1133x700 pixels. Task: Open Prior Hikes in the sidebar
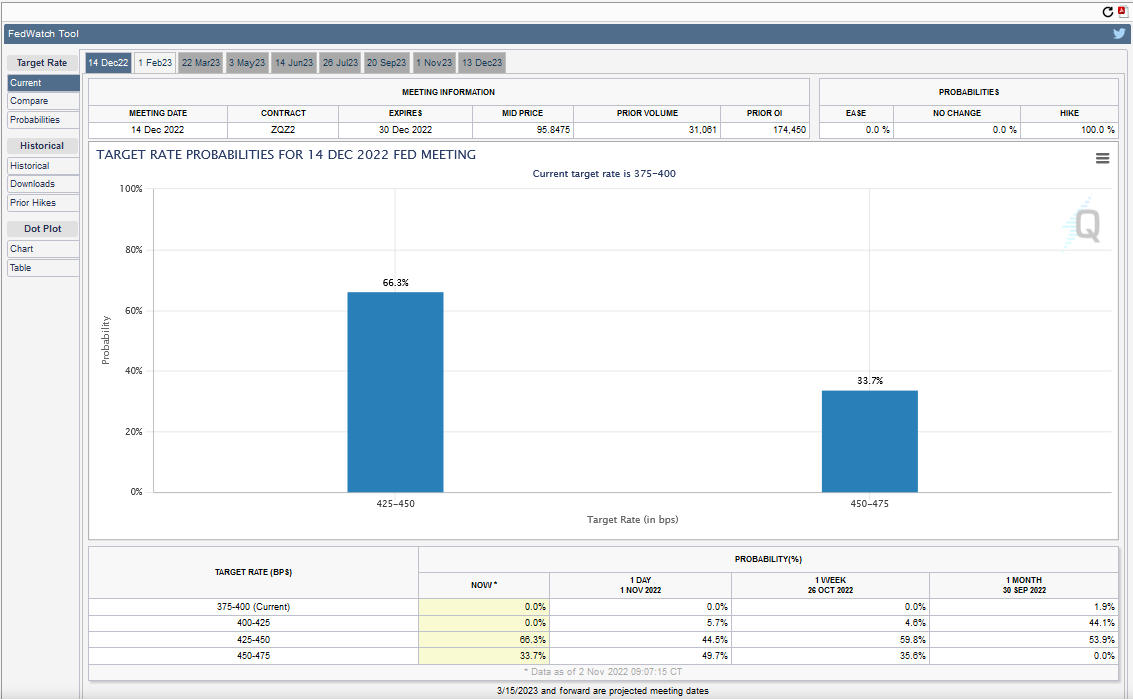(43, 203)
